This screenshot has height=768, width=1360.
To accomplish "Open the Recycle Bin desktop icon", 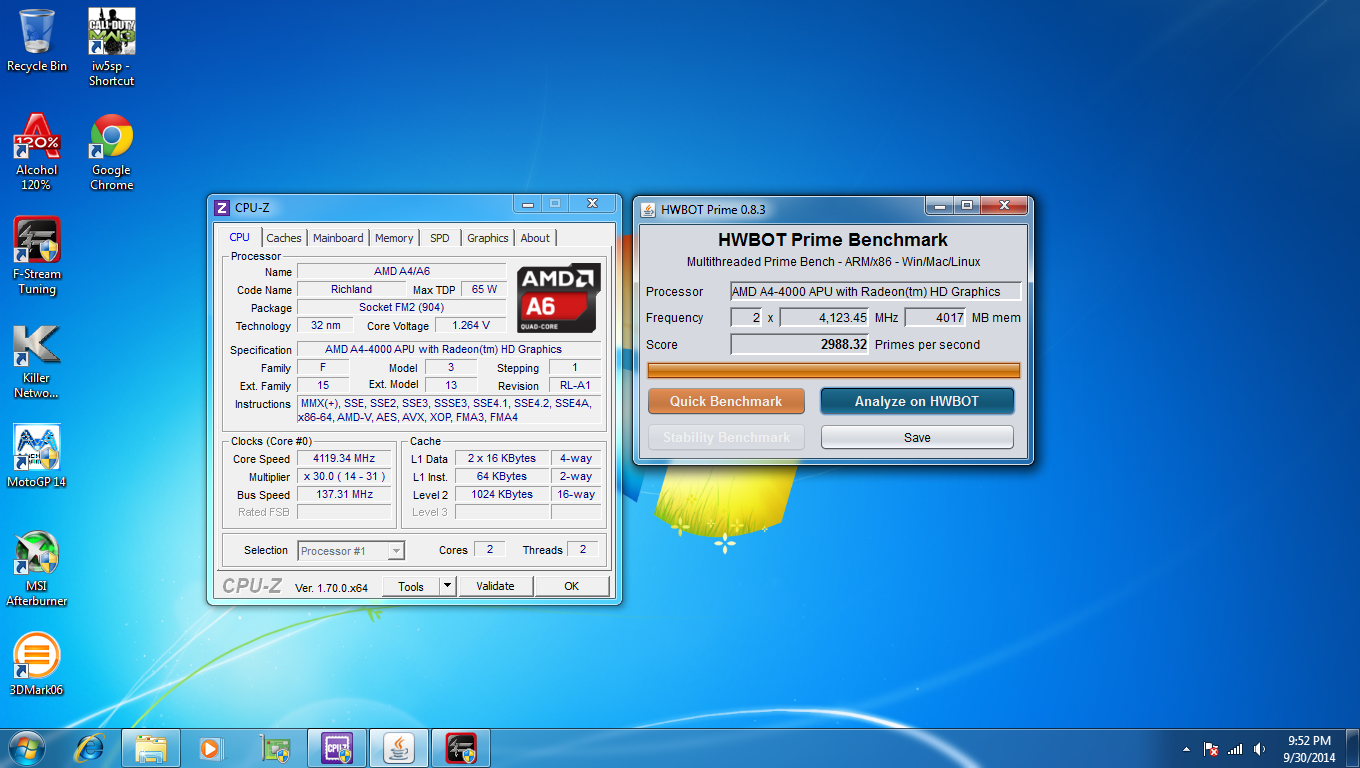I will 37,40.
